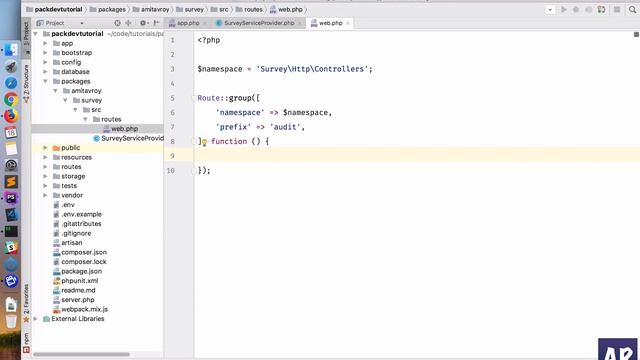Open Slack icon in the dock

click(x=11, y=247)
